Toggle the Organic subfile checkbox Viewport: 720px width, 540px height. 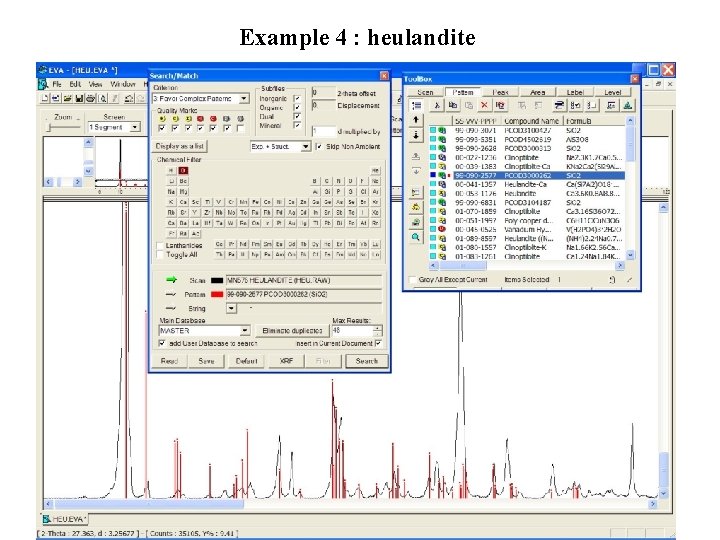point(297,107)
